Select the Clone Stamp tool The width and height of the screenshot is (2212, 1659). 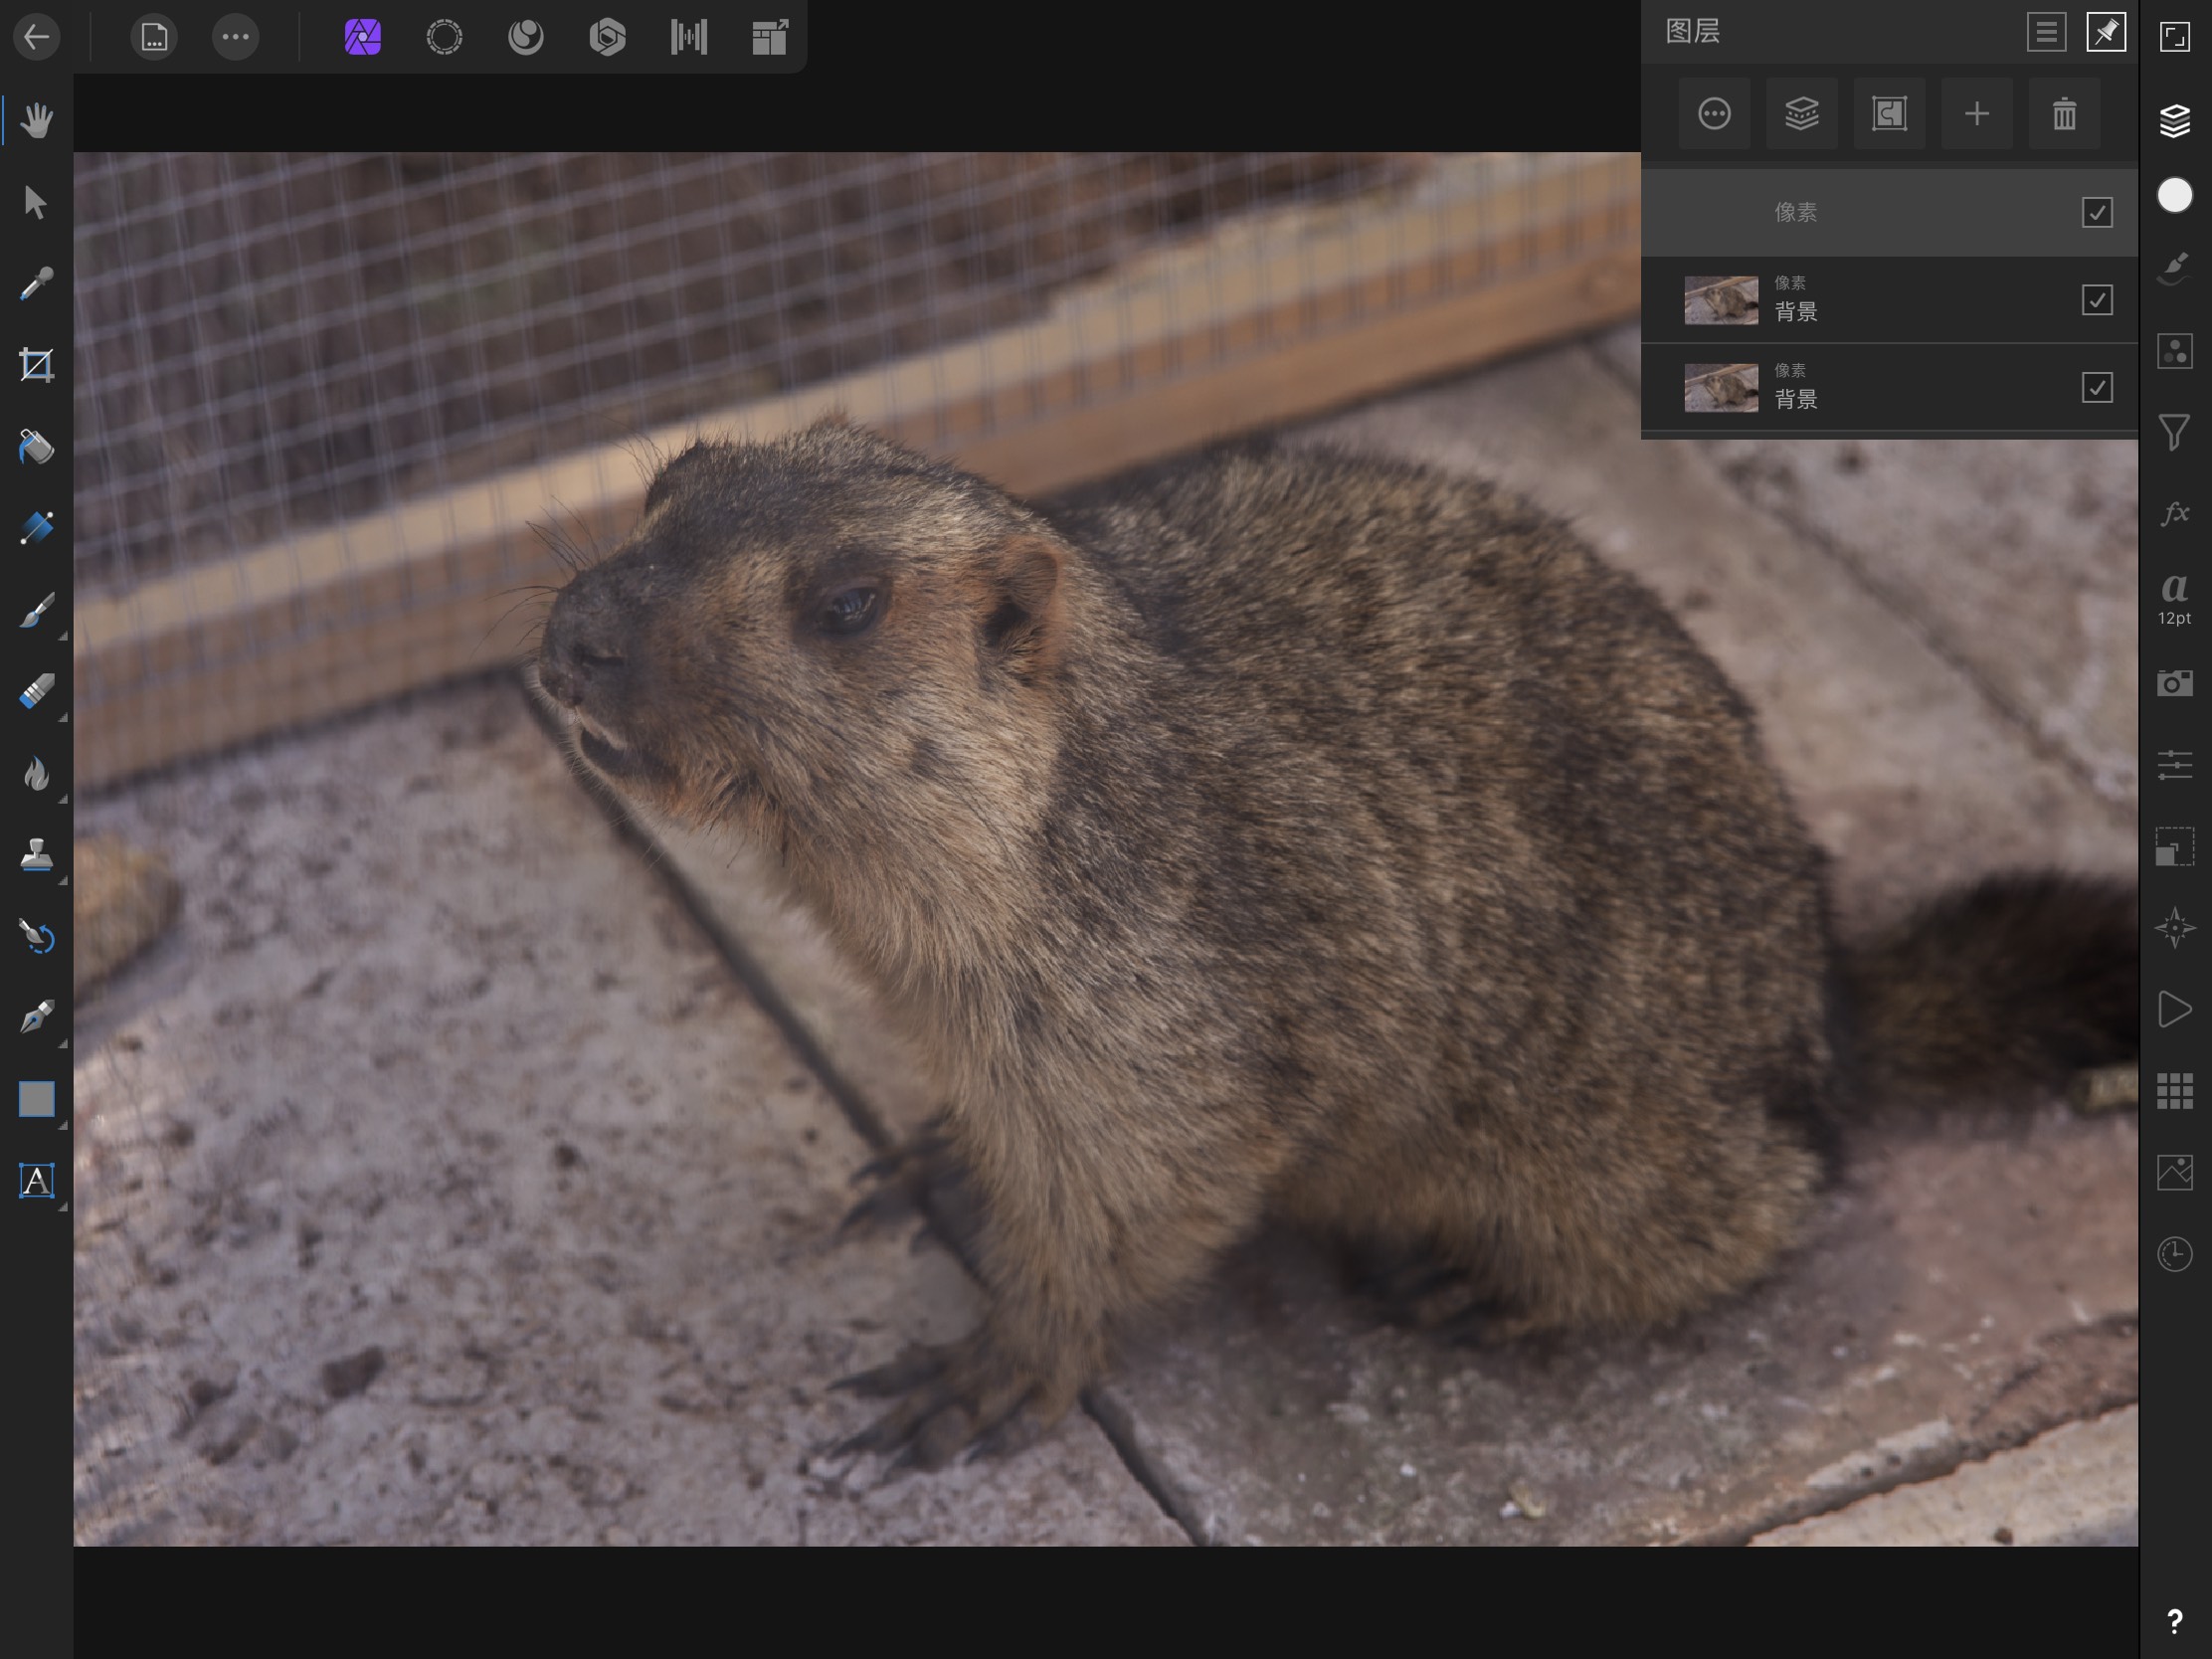coord(36,857)
